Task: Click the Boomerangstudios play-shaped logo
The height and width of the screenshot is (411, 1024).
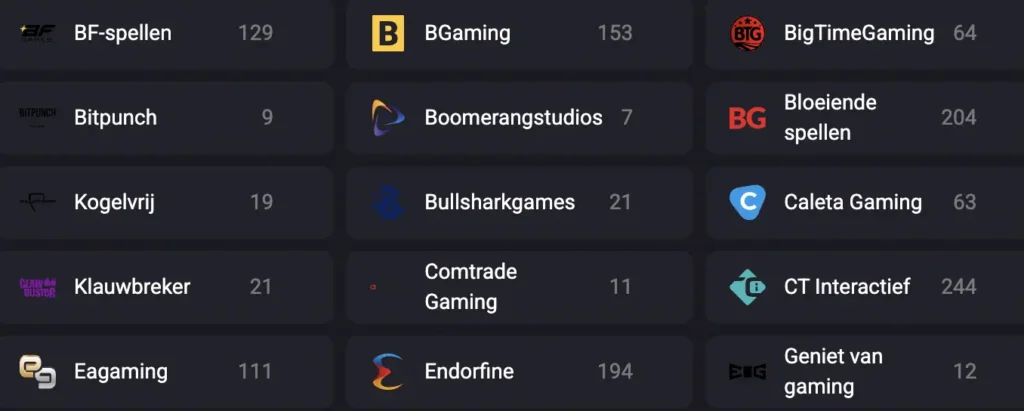Action: click(387, 118)
